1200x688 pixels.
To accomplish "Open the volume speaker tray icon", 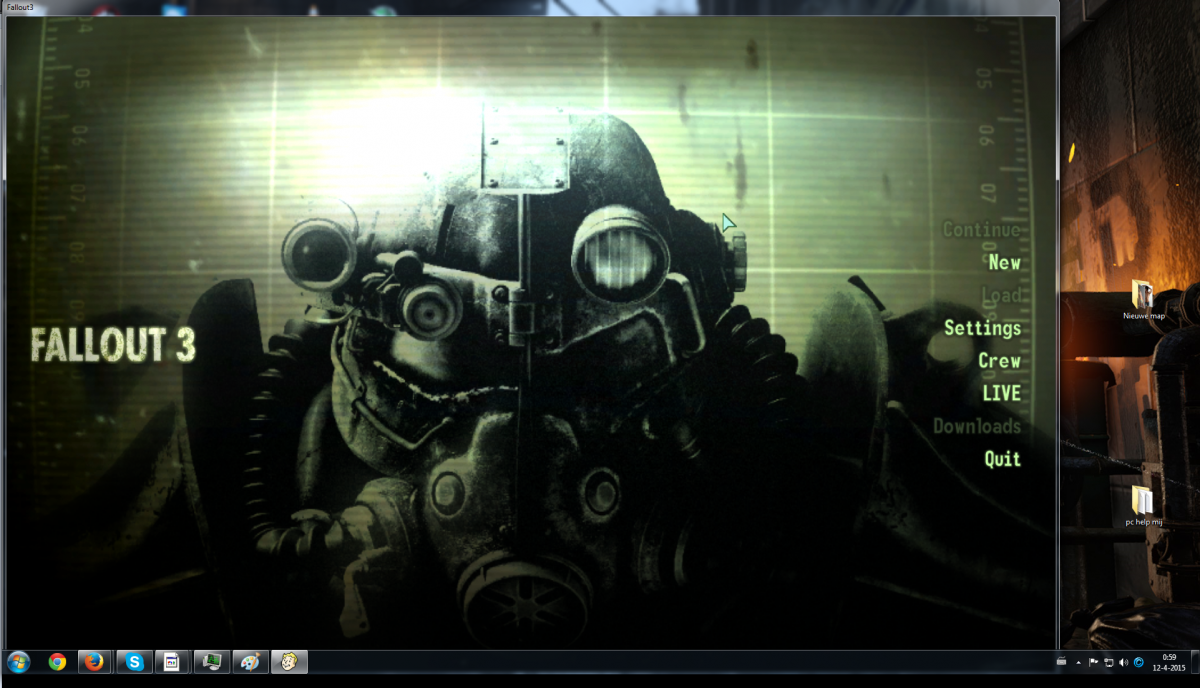I will (x=1123, y=662).
